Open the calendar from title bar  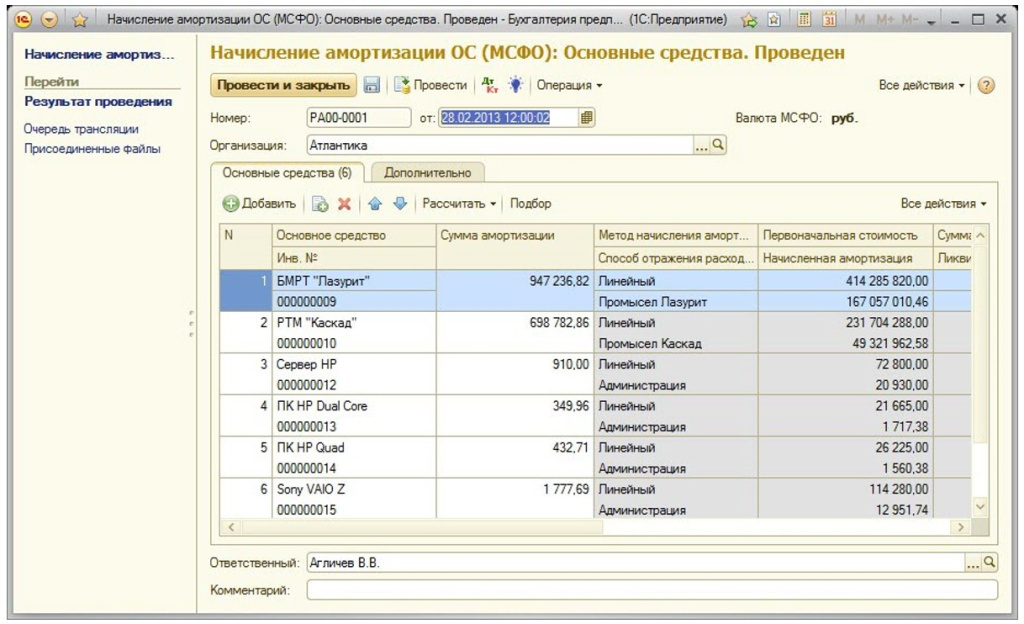829,20
